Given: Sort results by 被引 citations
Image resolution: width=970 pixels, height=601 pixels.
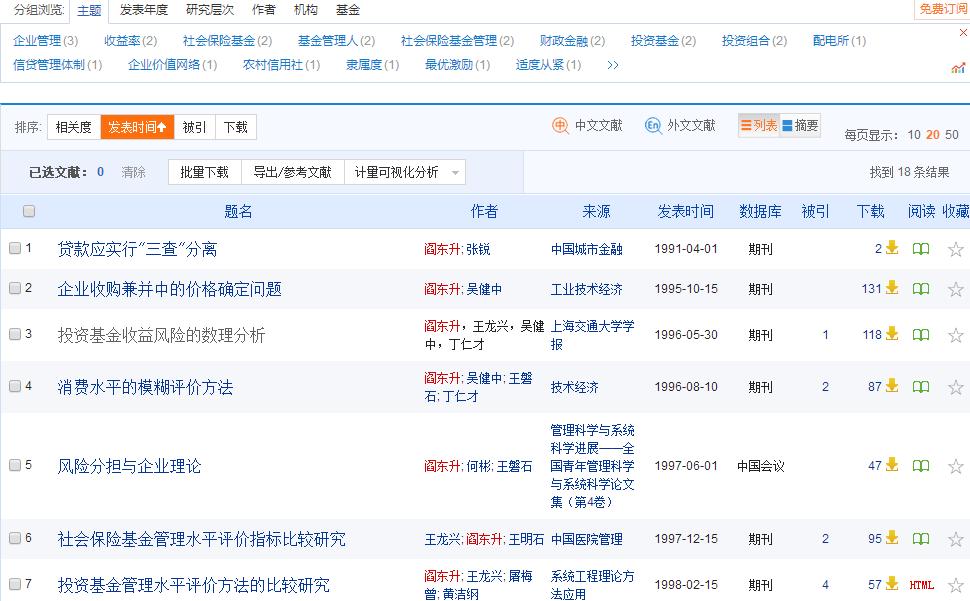Looking at the screenshot, I should click(x=196, y=127).
